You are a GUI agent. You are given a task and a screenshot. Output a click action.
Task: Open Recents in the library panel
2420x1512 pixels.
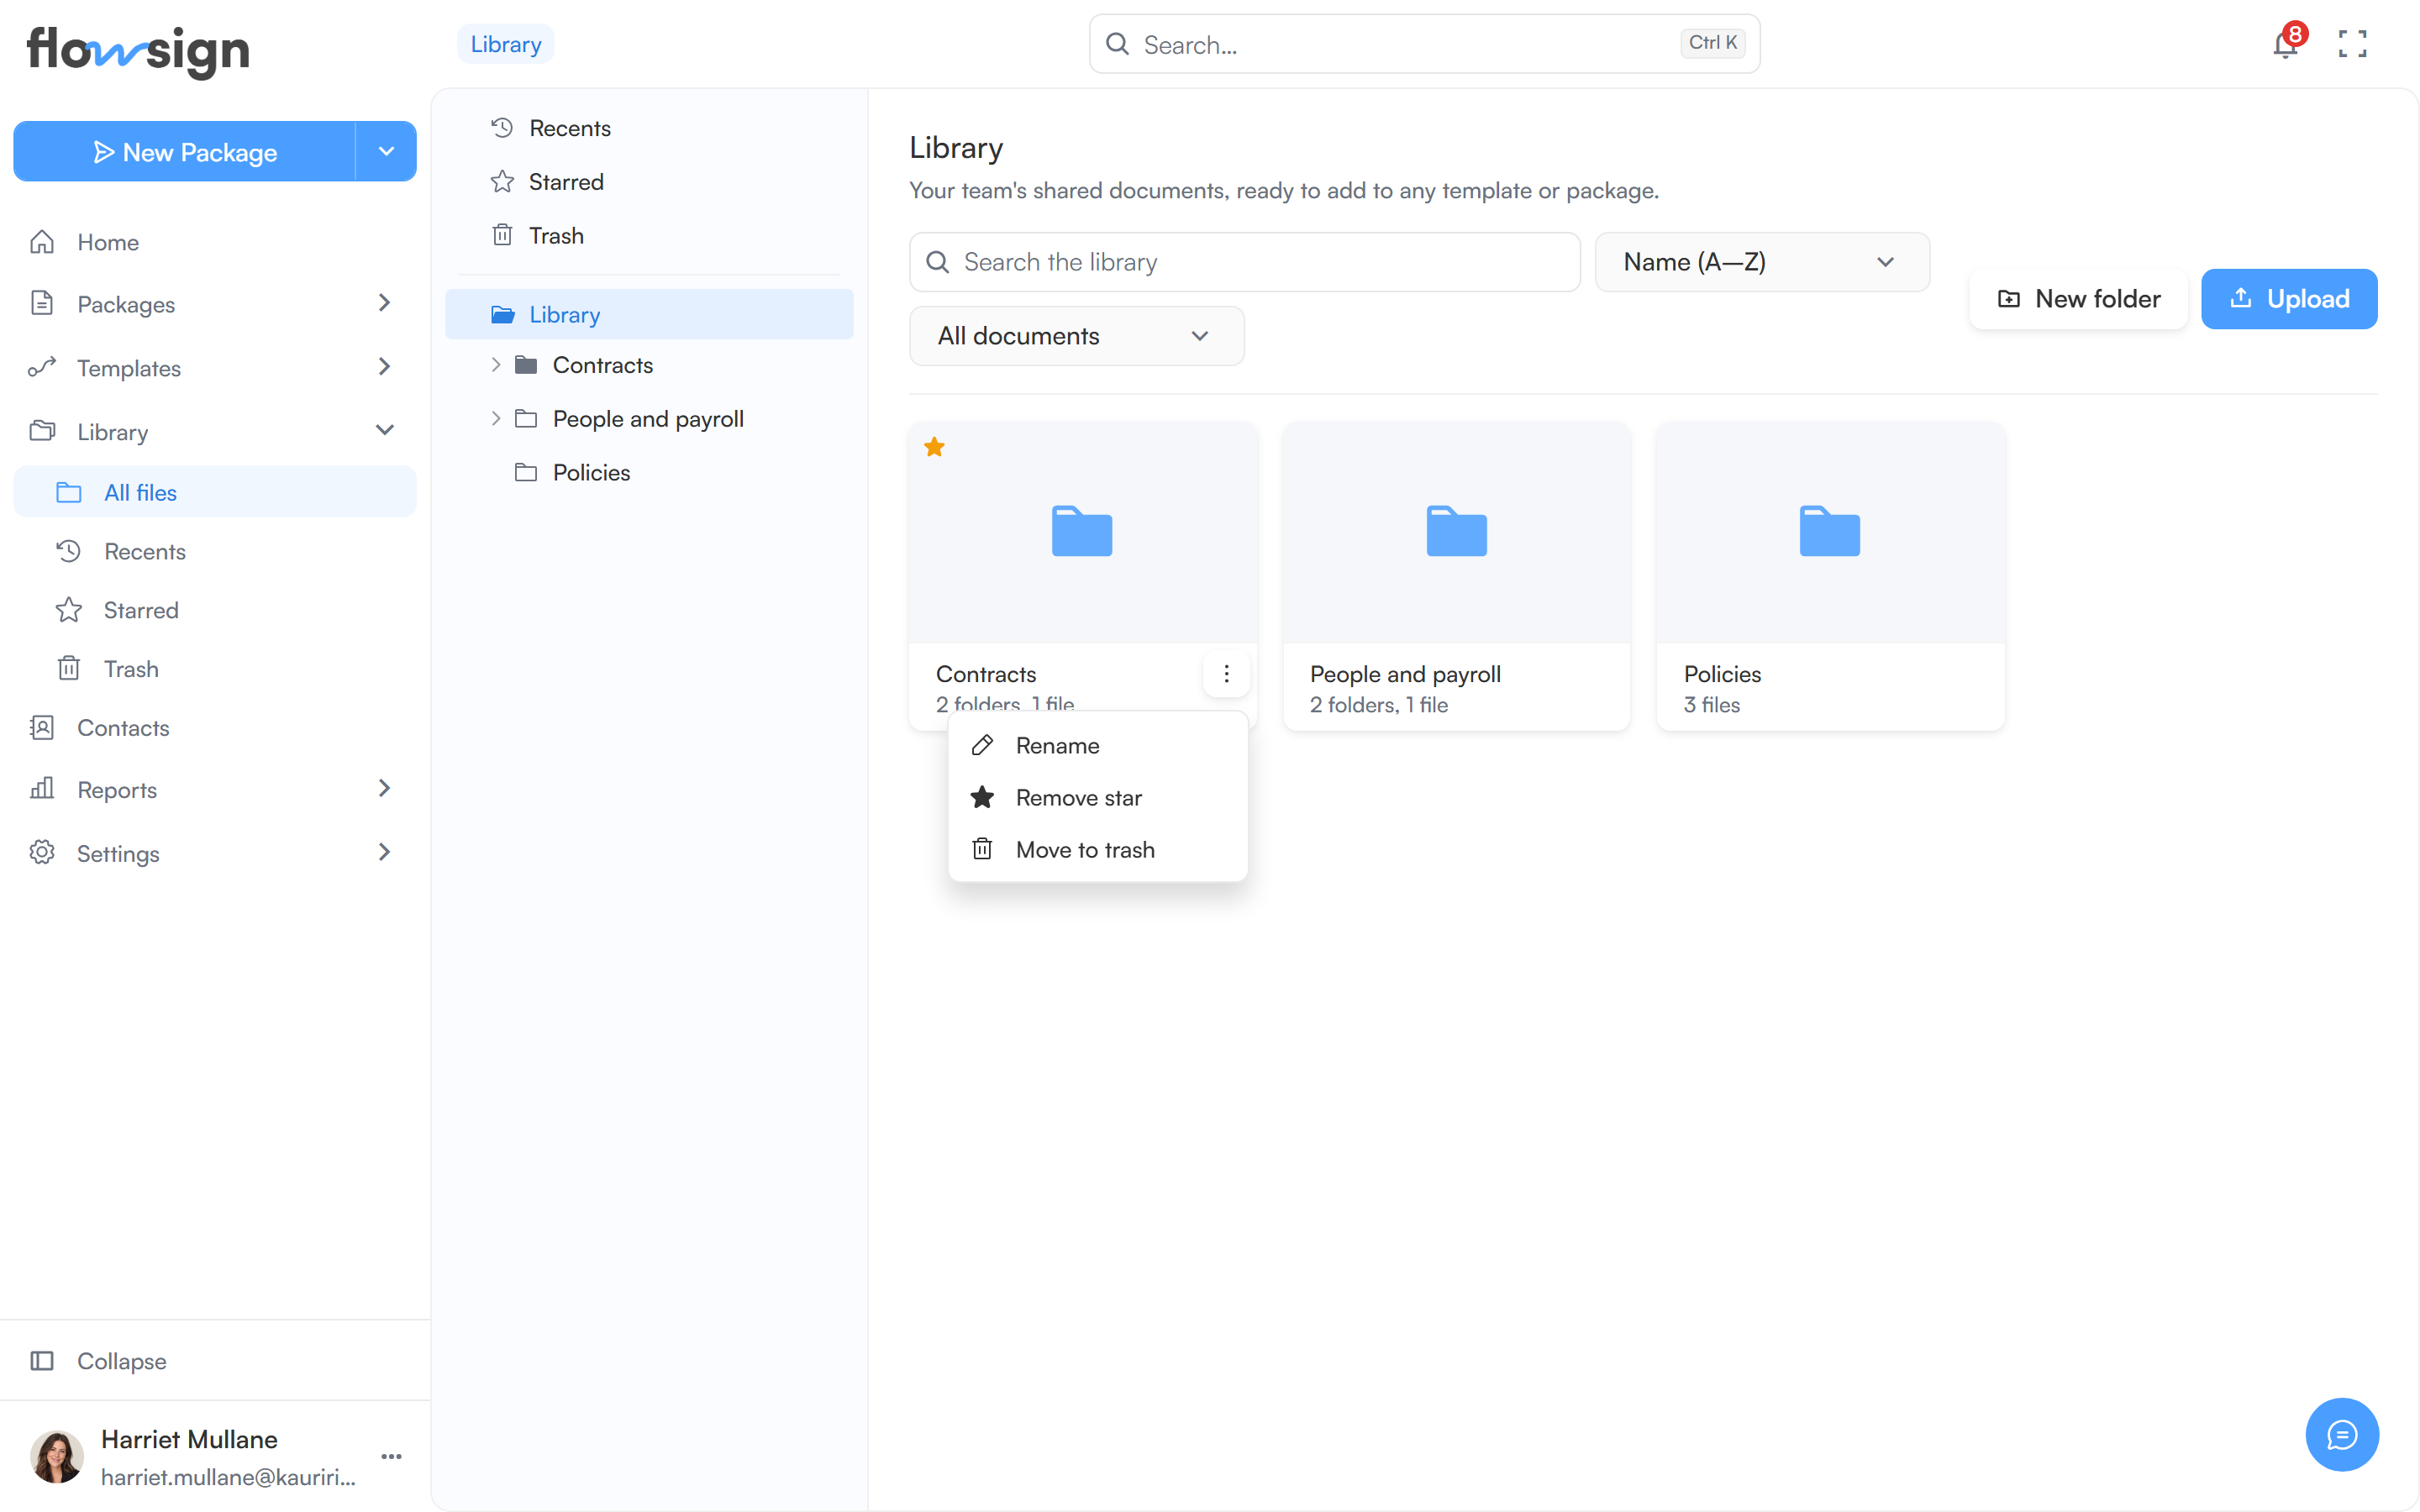649,128
